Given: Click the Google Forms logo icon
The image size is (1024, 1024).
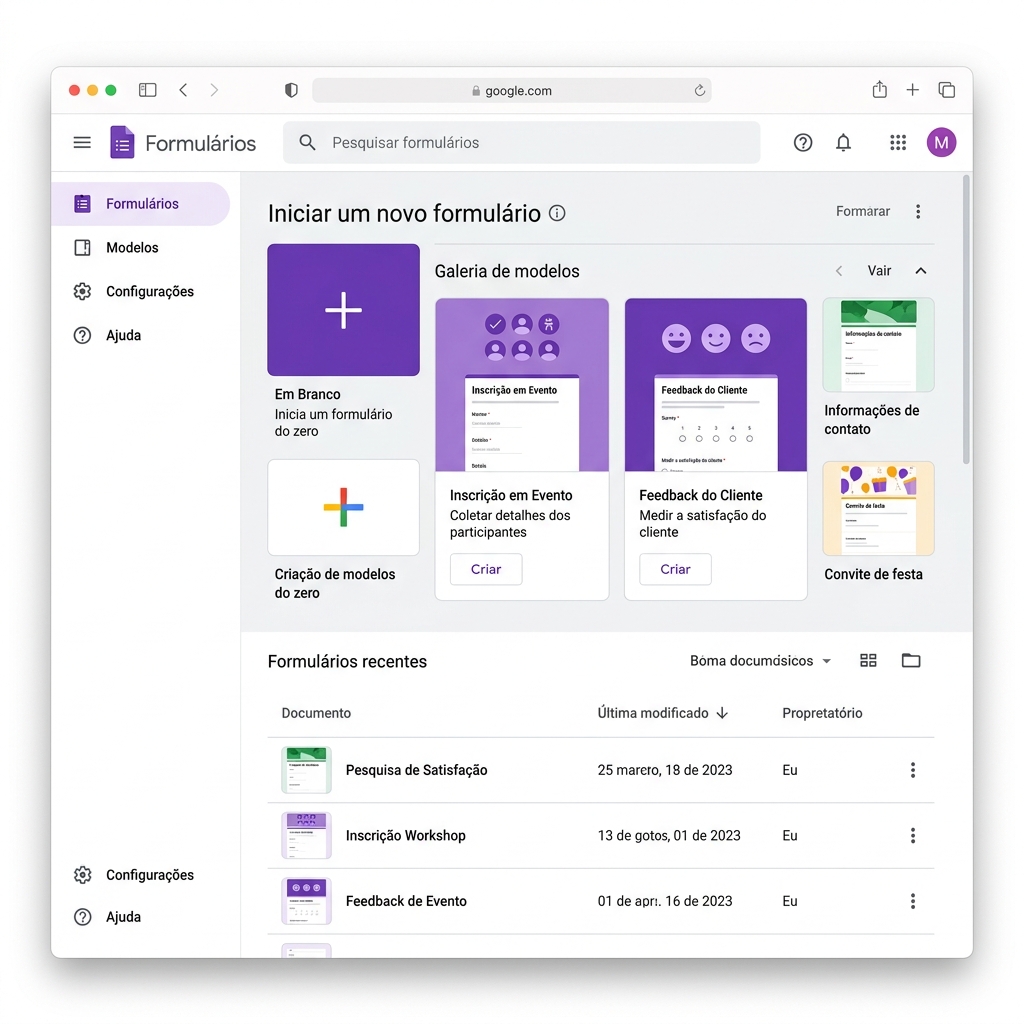Looking at the screenshot, I should click(x=122, y=142).
